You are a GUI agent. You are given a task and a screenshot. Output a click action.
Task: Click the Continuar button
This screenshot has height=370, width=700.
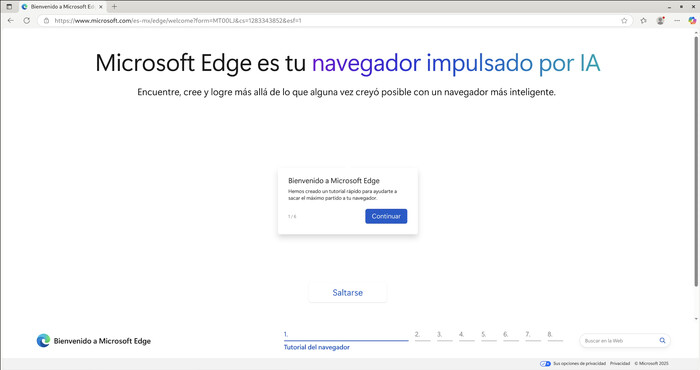pyautogui.click(x=386, y=216)
